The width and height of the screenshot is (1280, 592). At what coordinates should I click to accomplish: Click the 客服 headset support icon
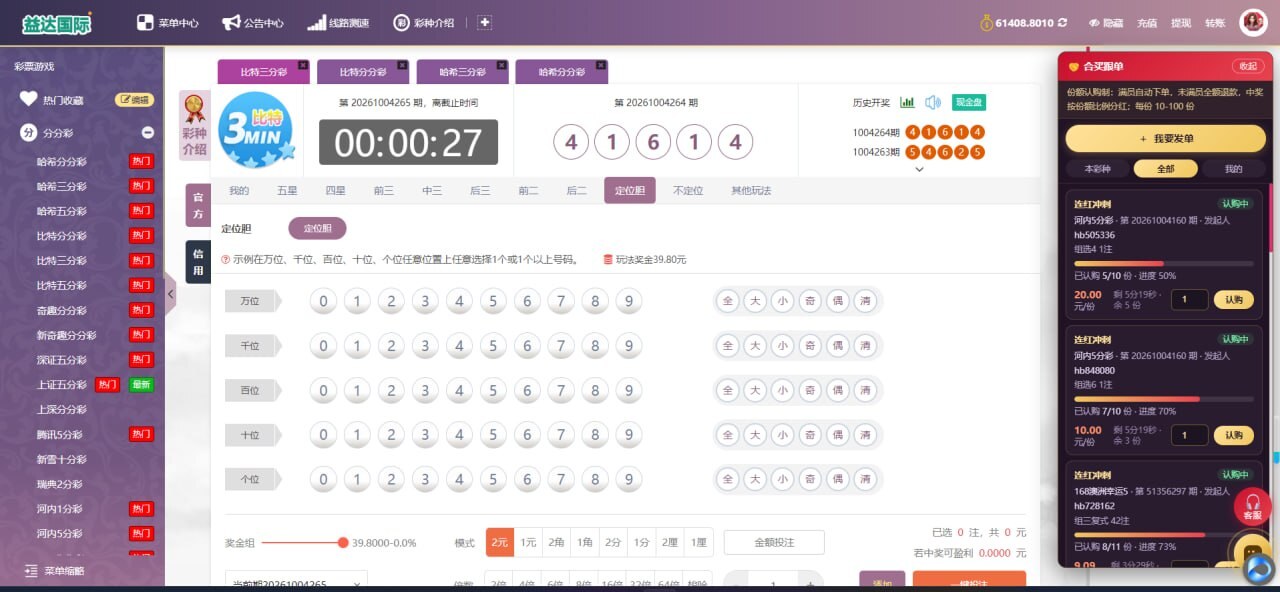coord(1252,506)
